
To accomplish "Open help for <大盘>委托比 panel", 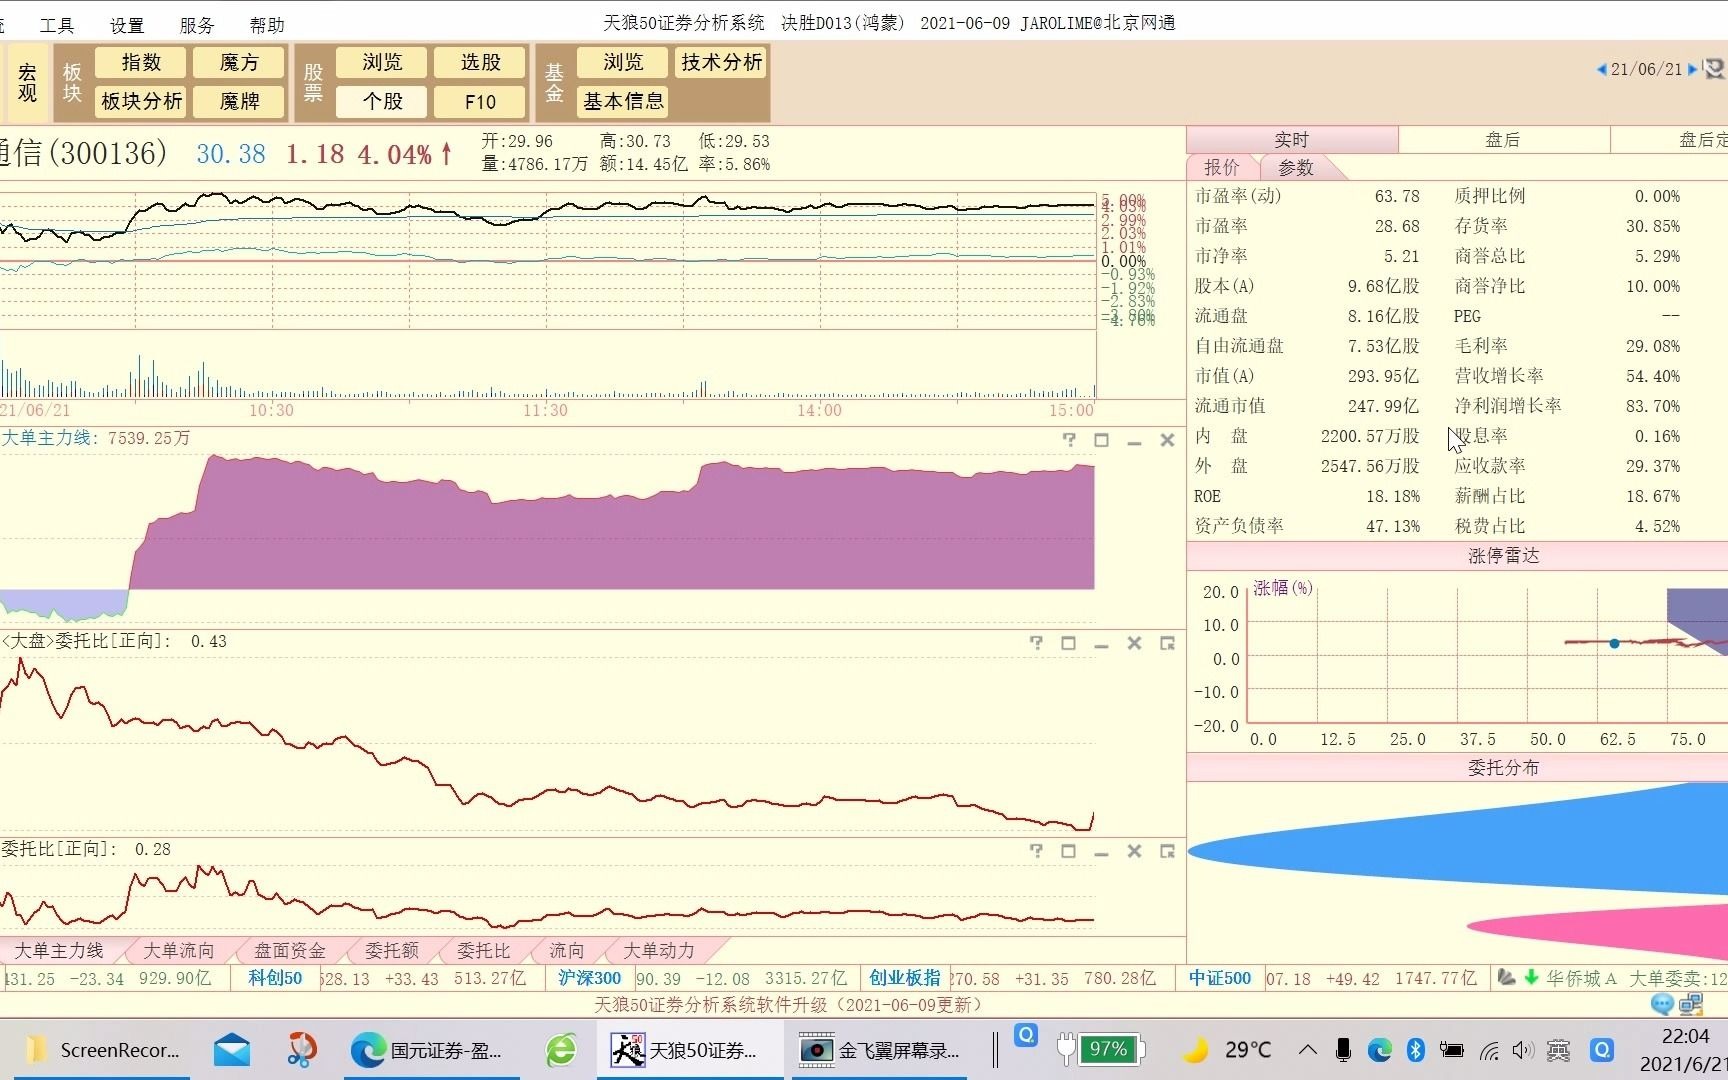I will (1036, 643).
